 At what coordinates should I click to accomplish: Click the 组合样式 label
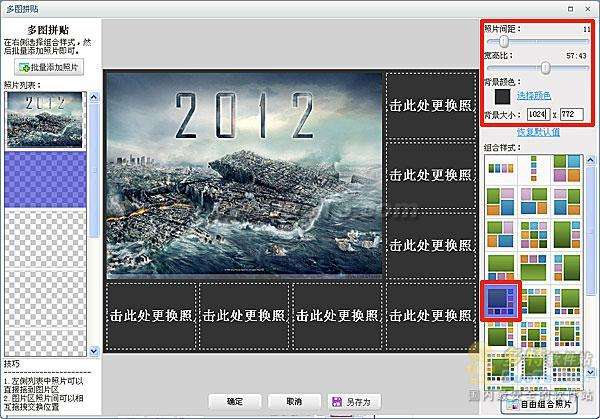coord(502,147)
